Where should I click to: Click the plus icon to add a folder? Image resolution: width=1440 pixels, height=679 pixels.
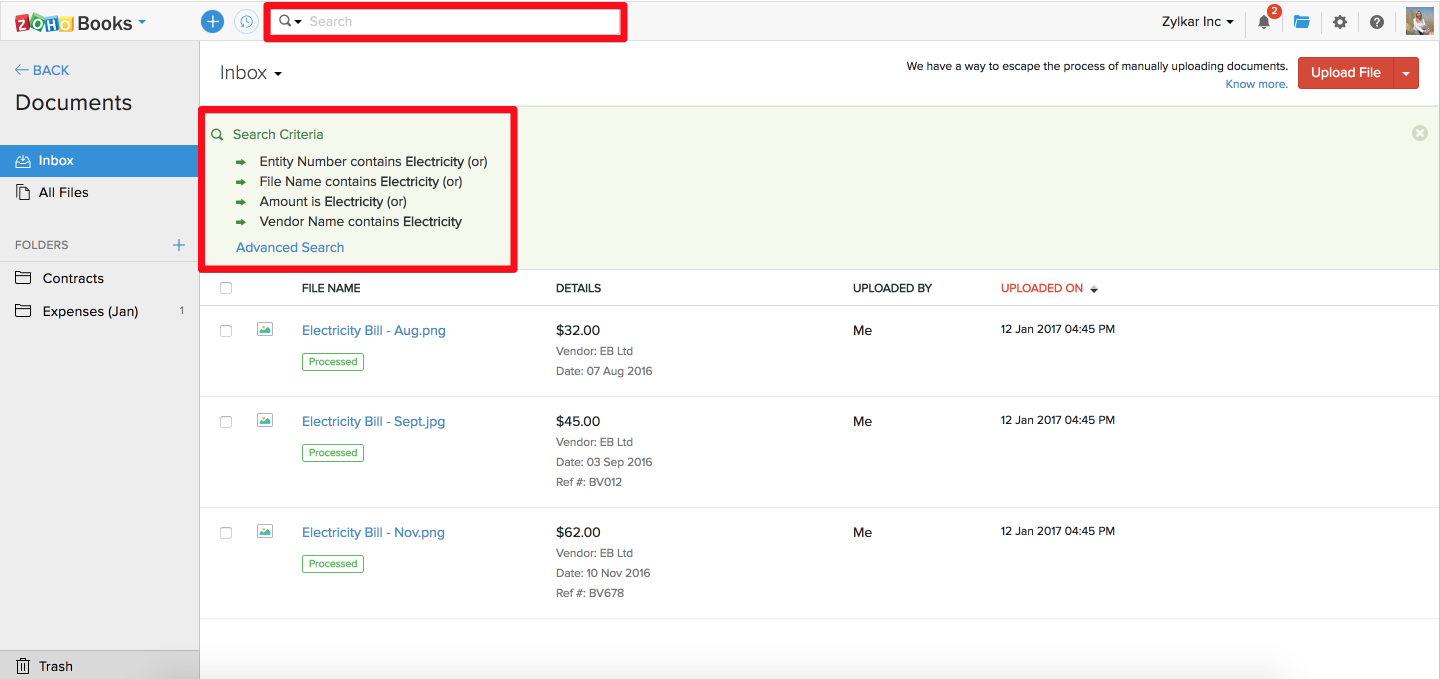point(179,244)
